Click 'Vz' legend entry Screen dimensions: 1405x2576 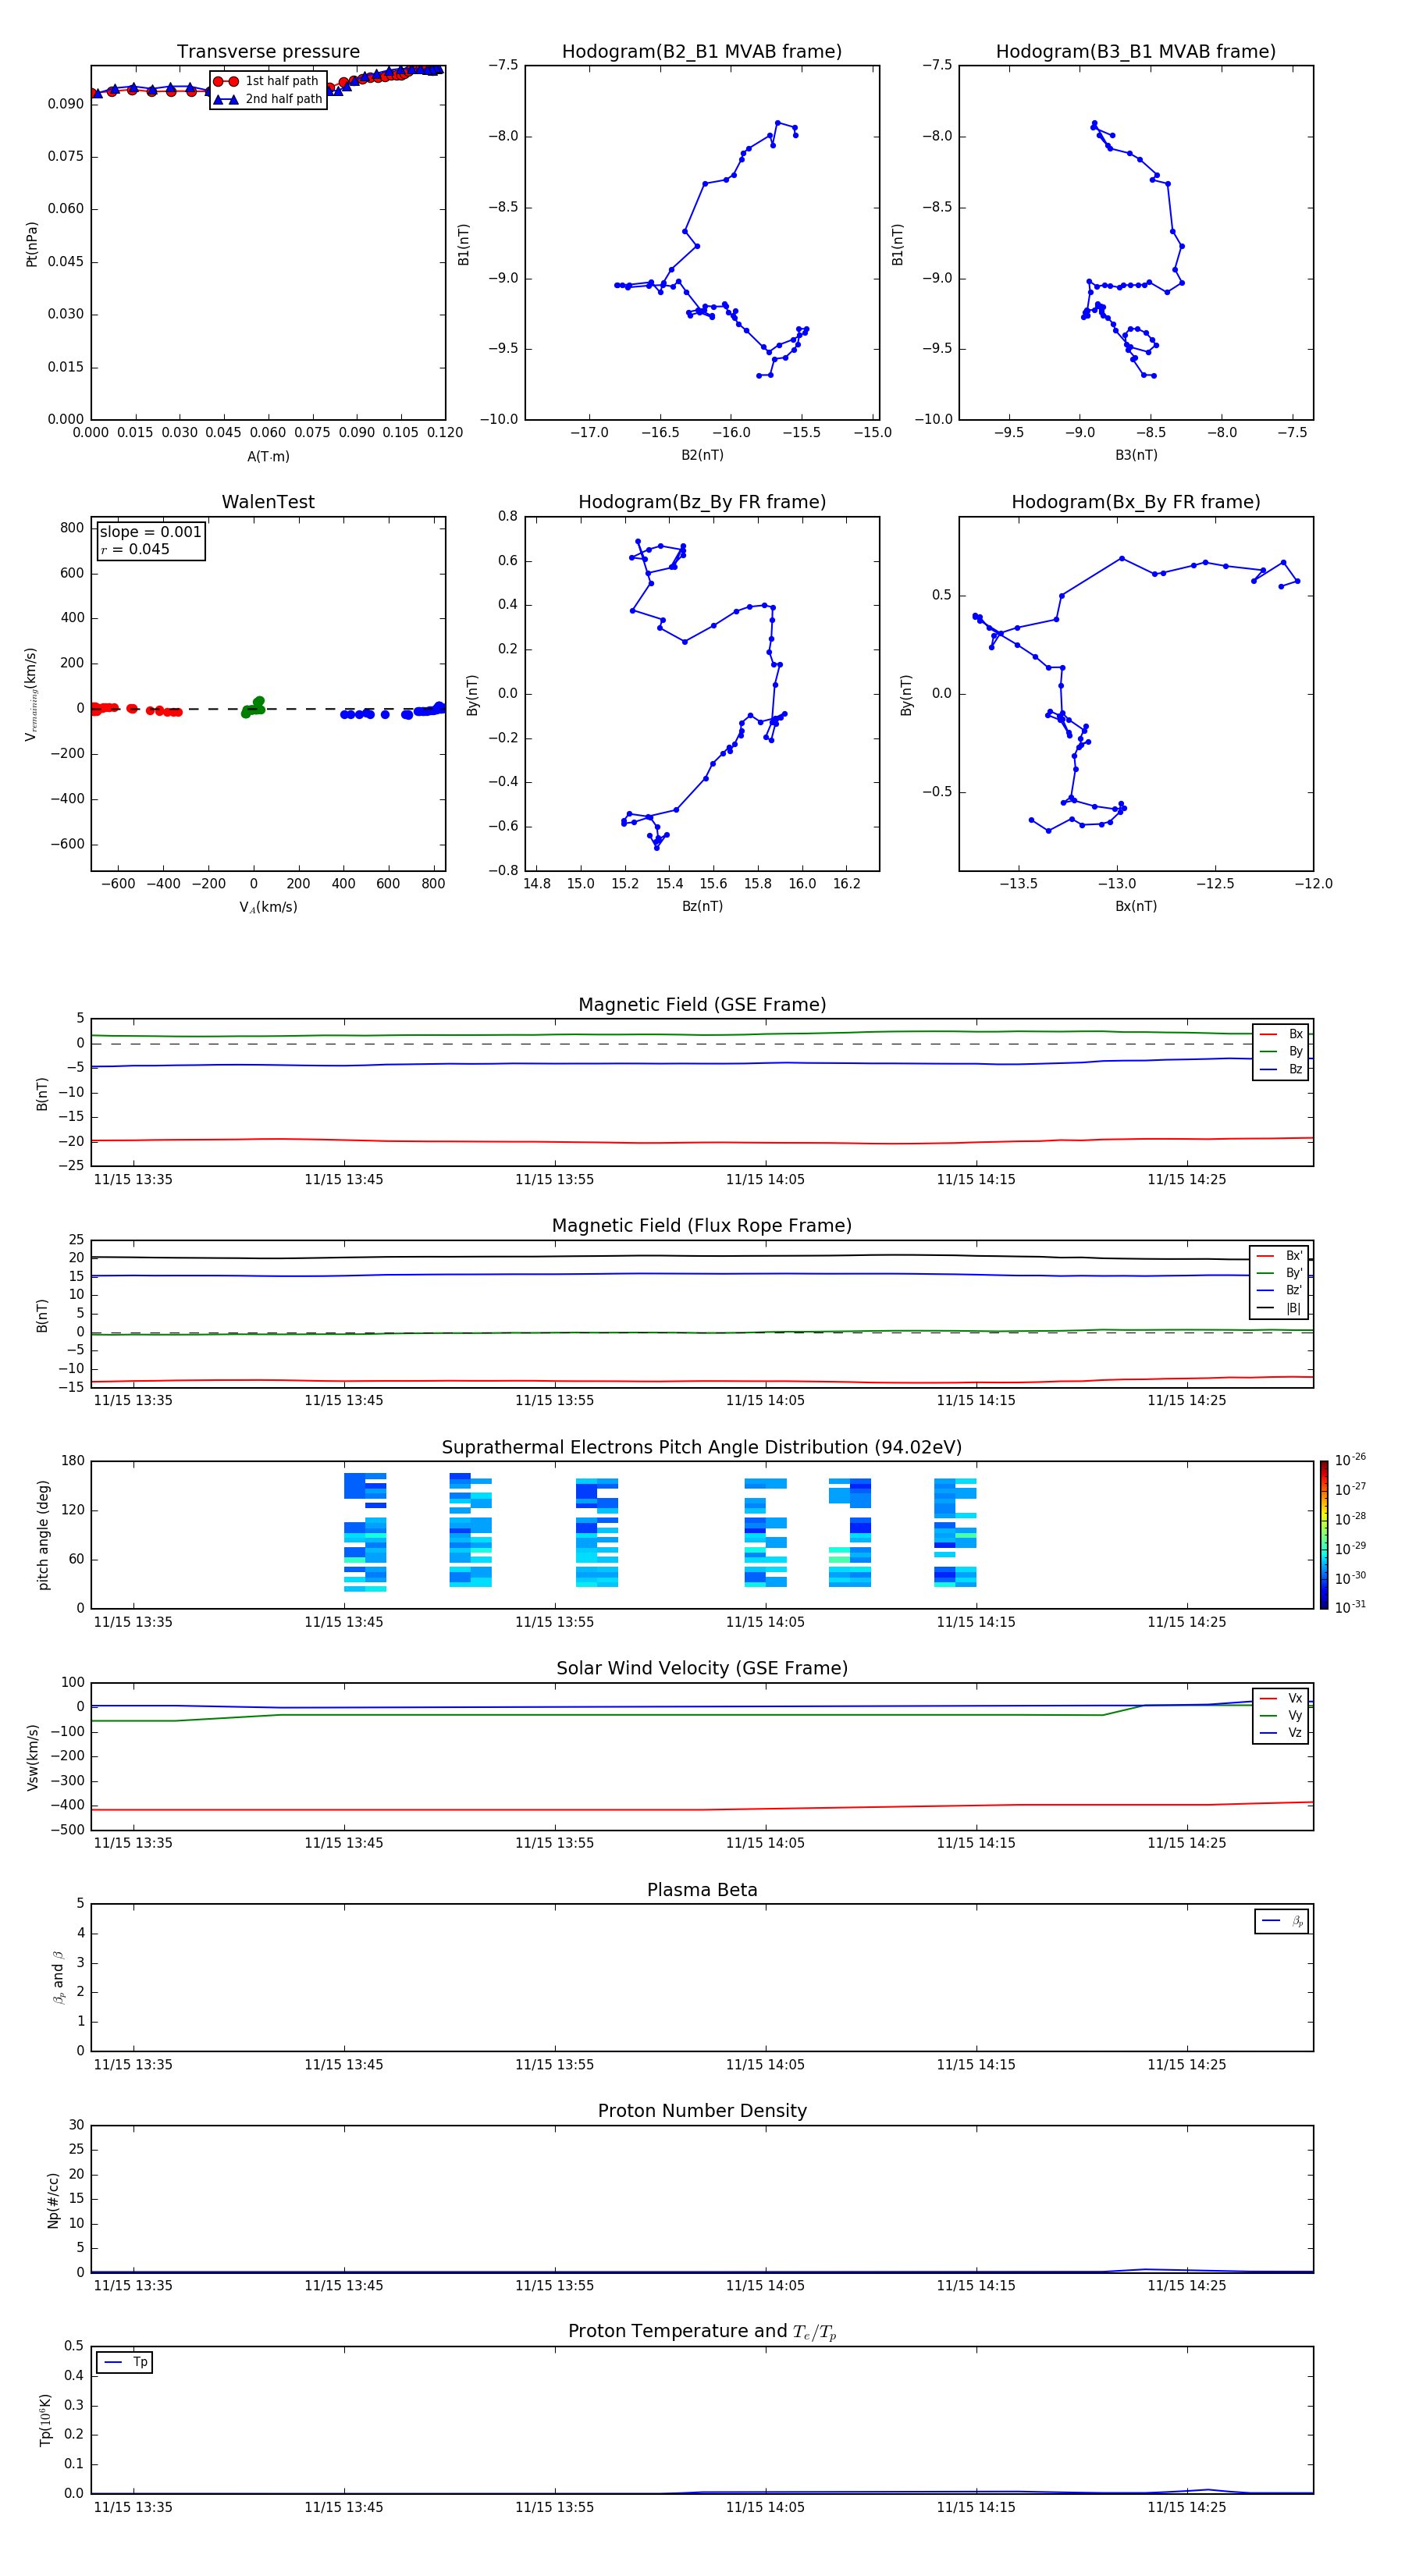[1281, 1733]
